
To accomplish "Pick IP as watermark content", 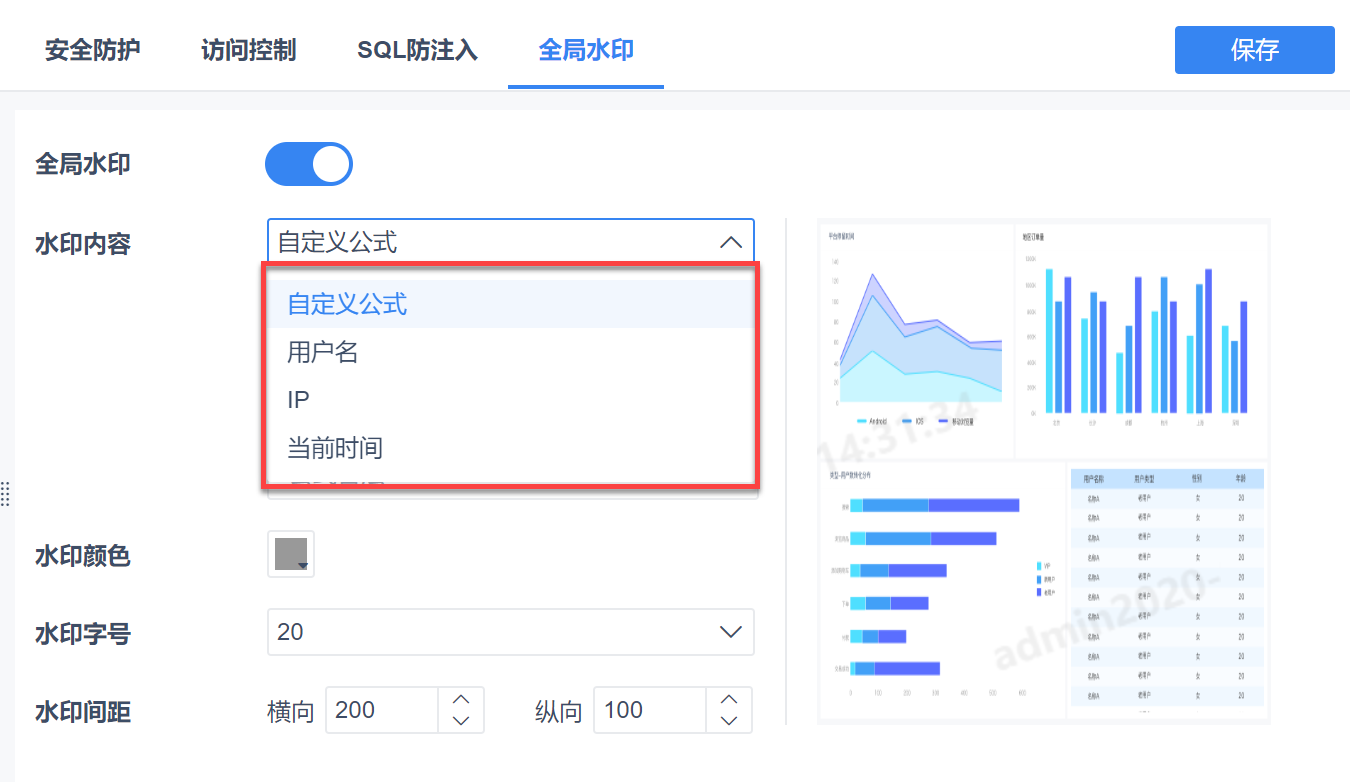I will coord(299,400).
